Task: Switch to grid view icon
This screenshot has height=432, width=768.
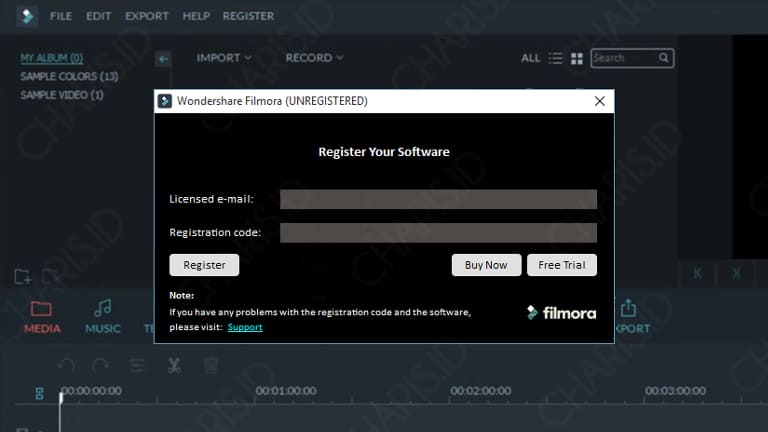Action: (x=577, y=59)
